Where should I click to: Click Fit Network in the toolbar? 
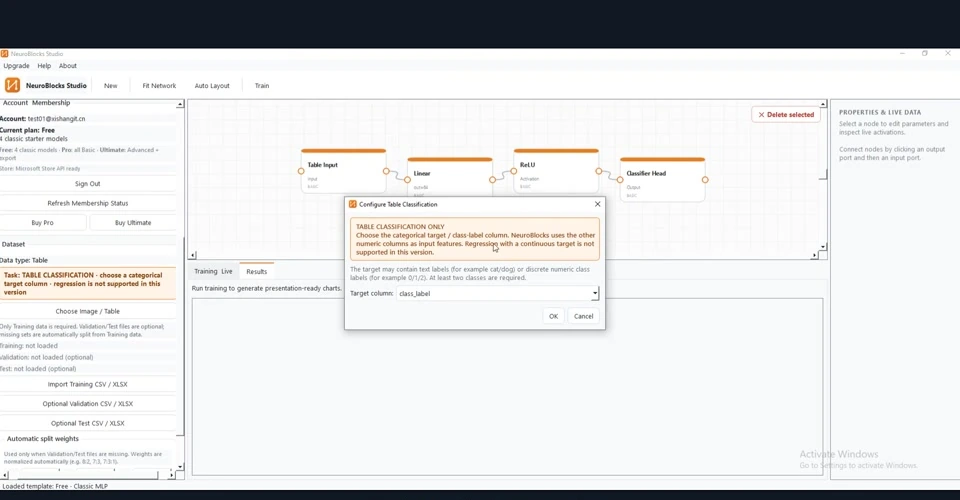[x=159, y=86]
